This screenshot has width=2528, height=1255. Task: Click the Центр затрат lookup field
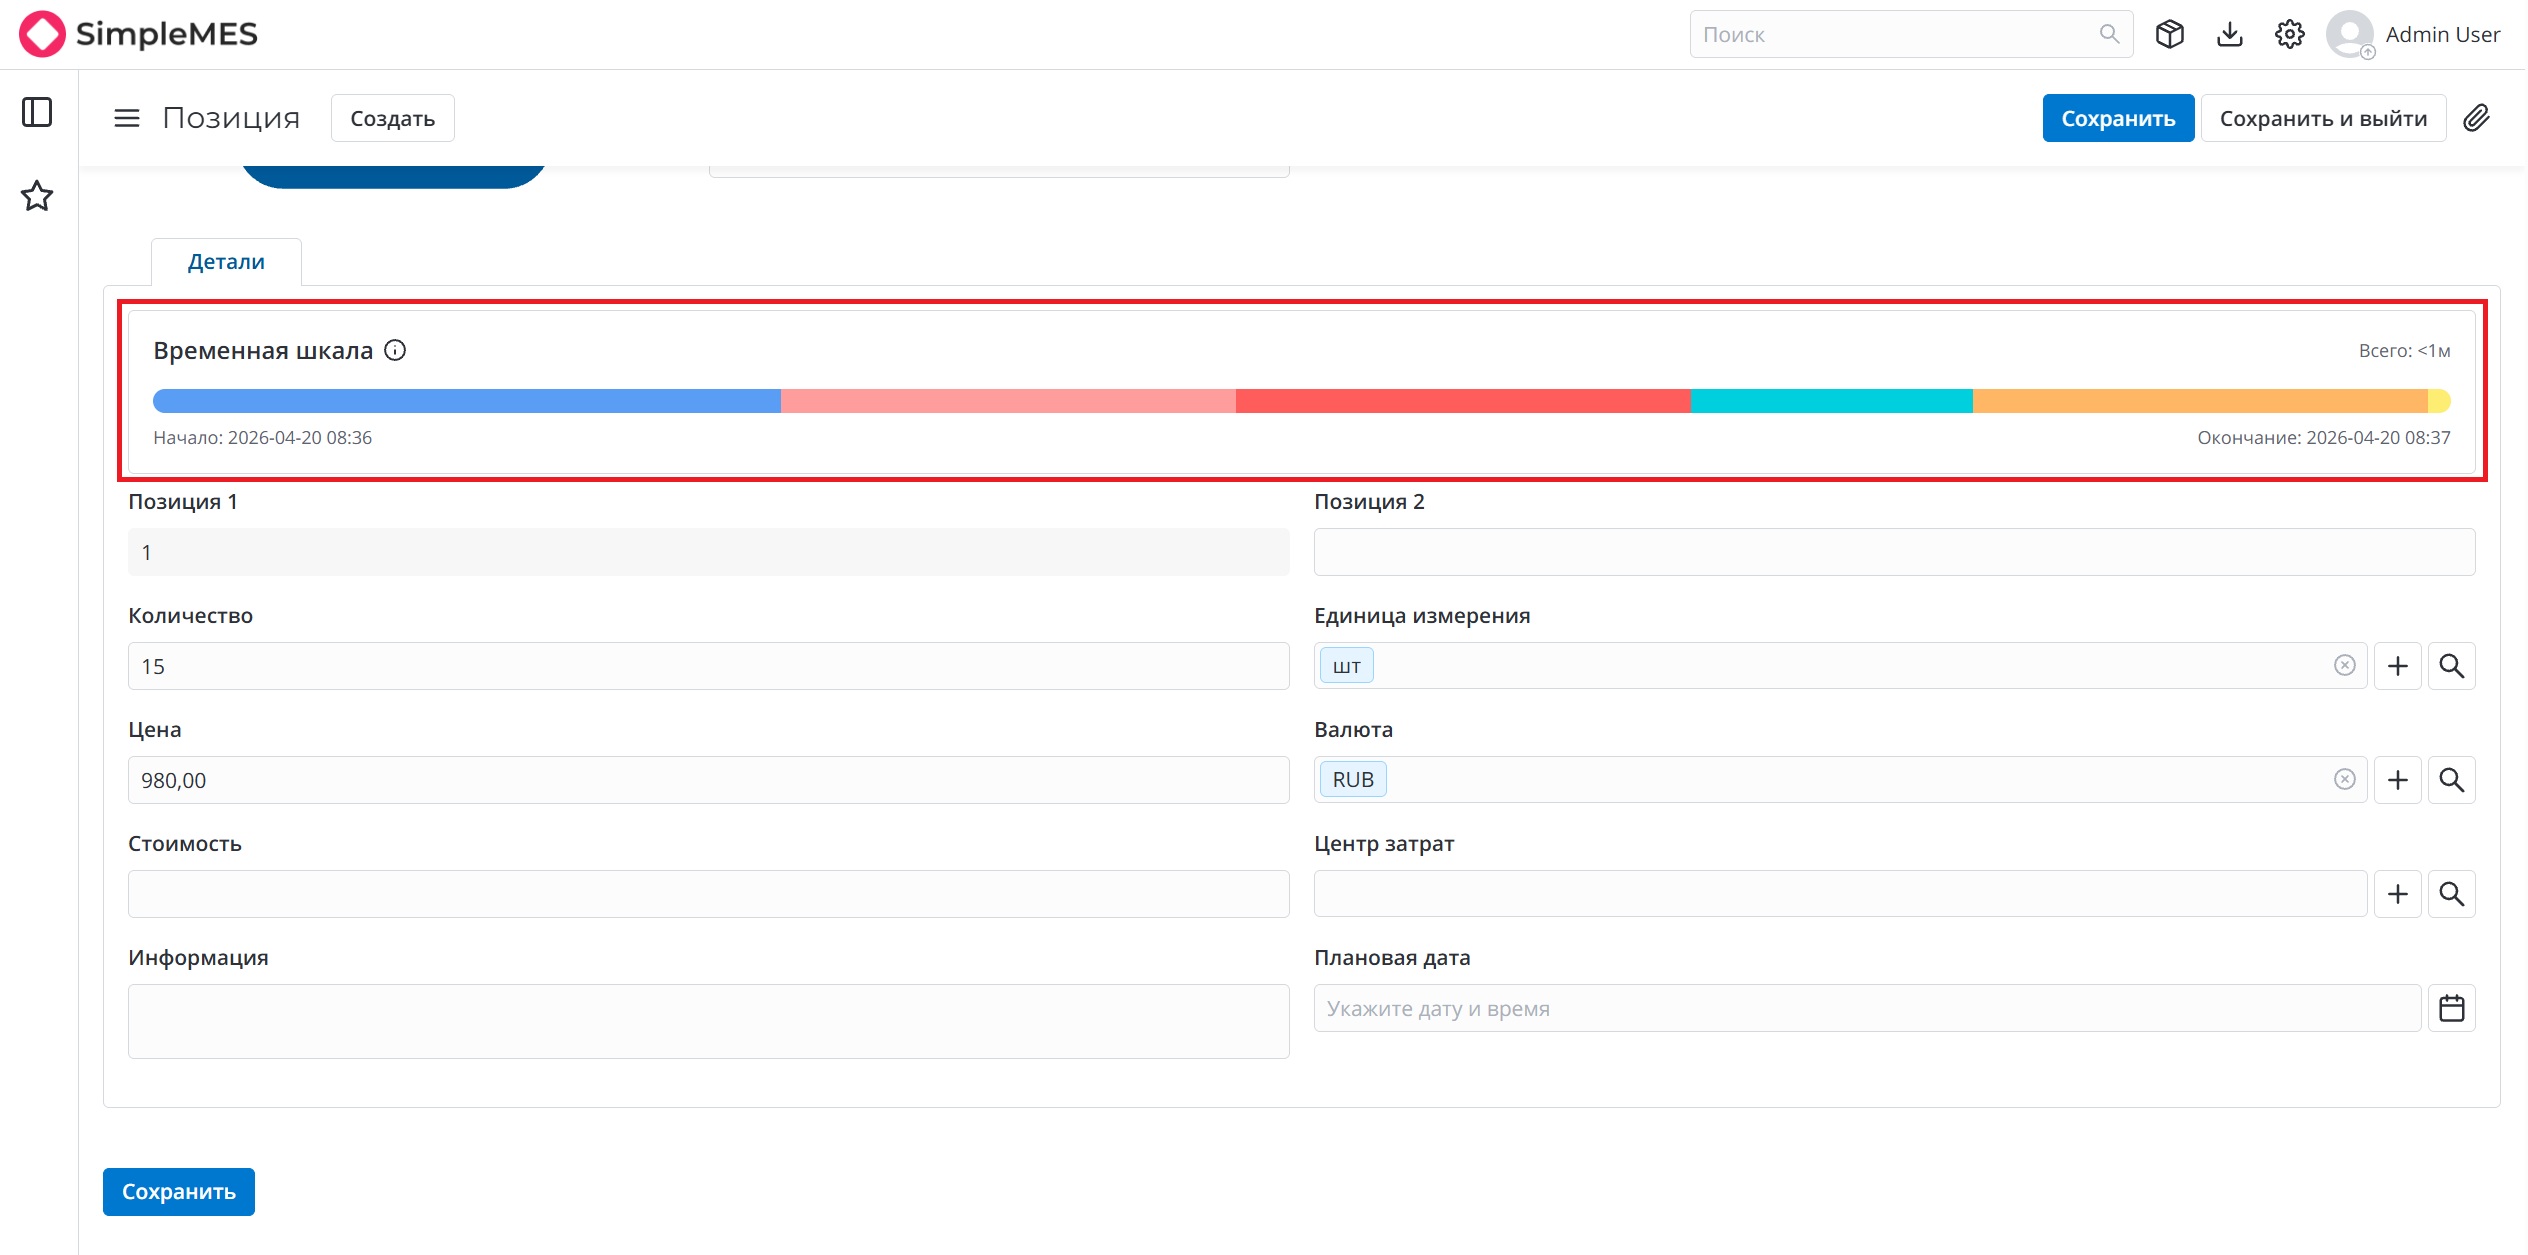point(1840,894)
